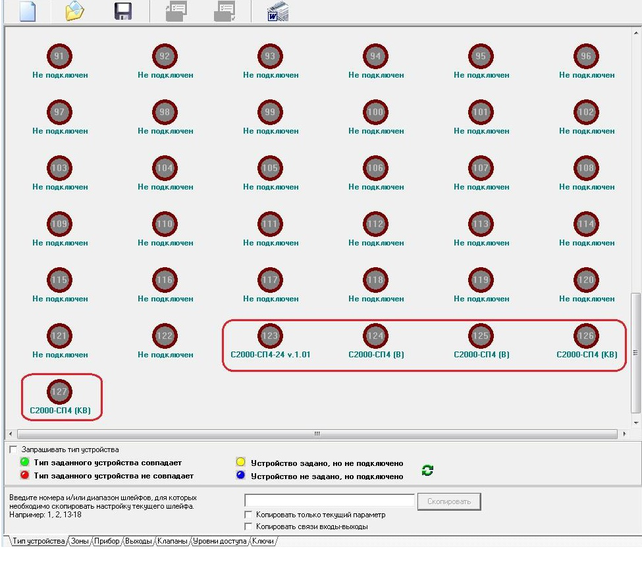Click 'Не подключен' label under device 122
Viewport: 642px width, 564px height.
tap(165, 355)
